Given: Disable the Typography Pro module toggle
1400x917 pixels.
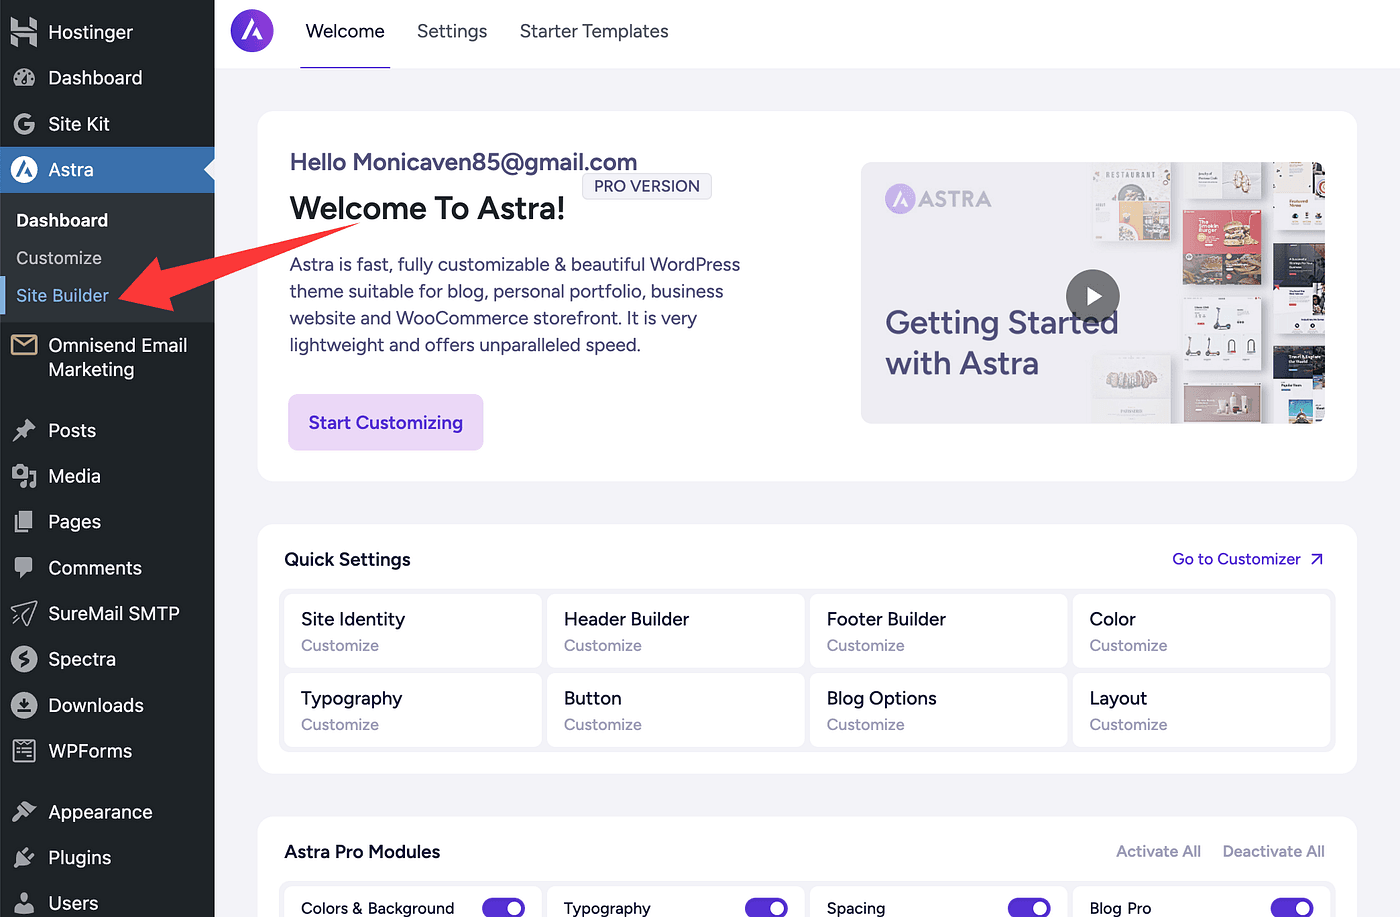Looking at the screenshot, I should tap(766, 907).
